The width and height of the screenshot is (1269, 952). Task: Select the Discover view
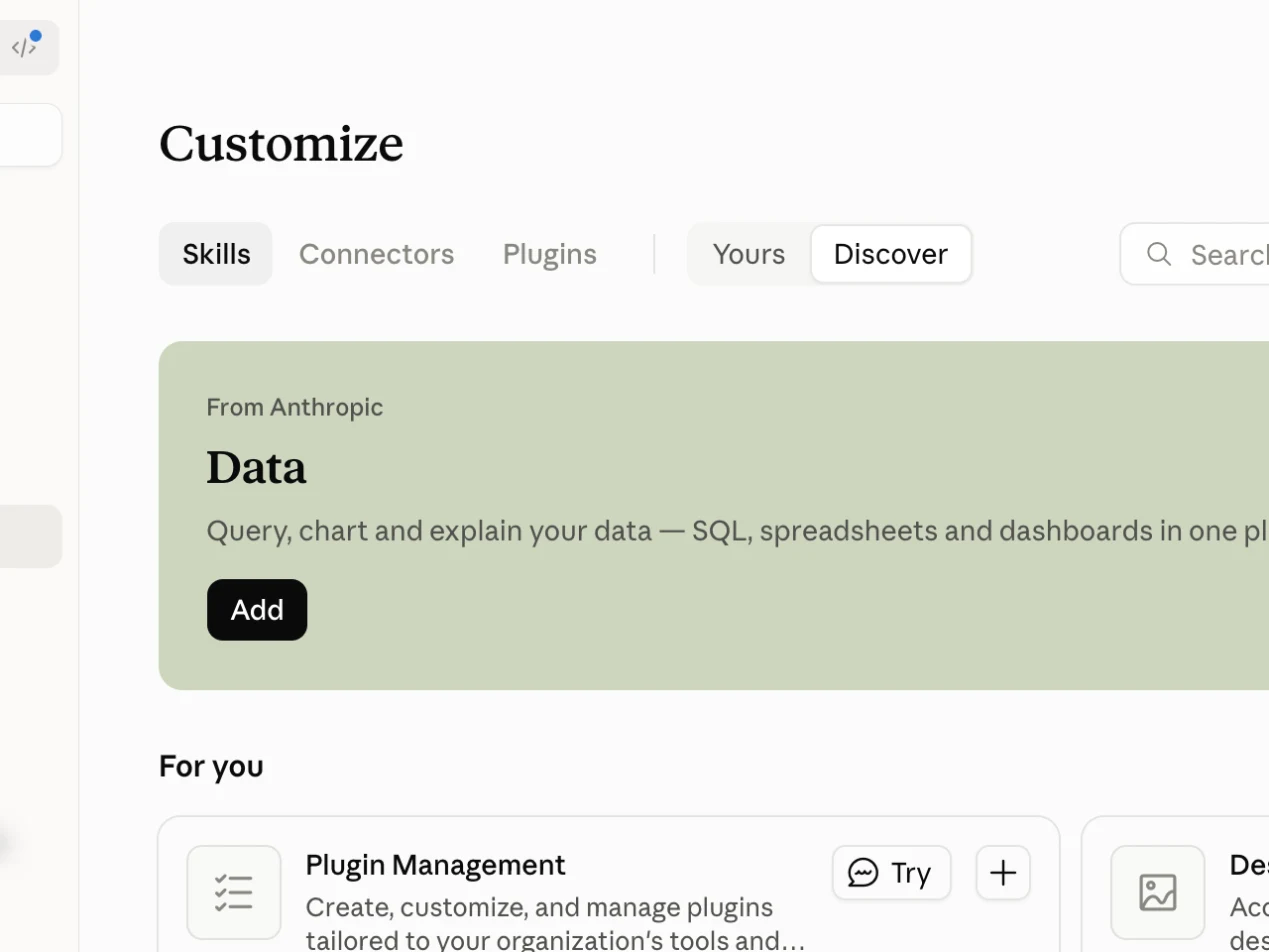click(891, 254)
